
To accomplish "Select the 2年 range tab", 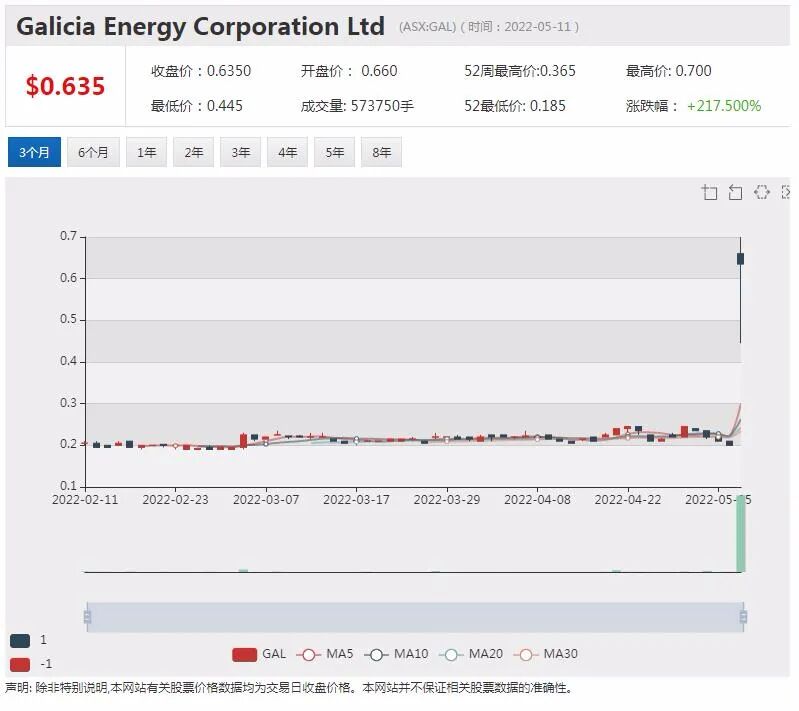I will (194, 152).
